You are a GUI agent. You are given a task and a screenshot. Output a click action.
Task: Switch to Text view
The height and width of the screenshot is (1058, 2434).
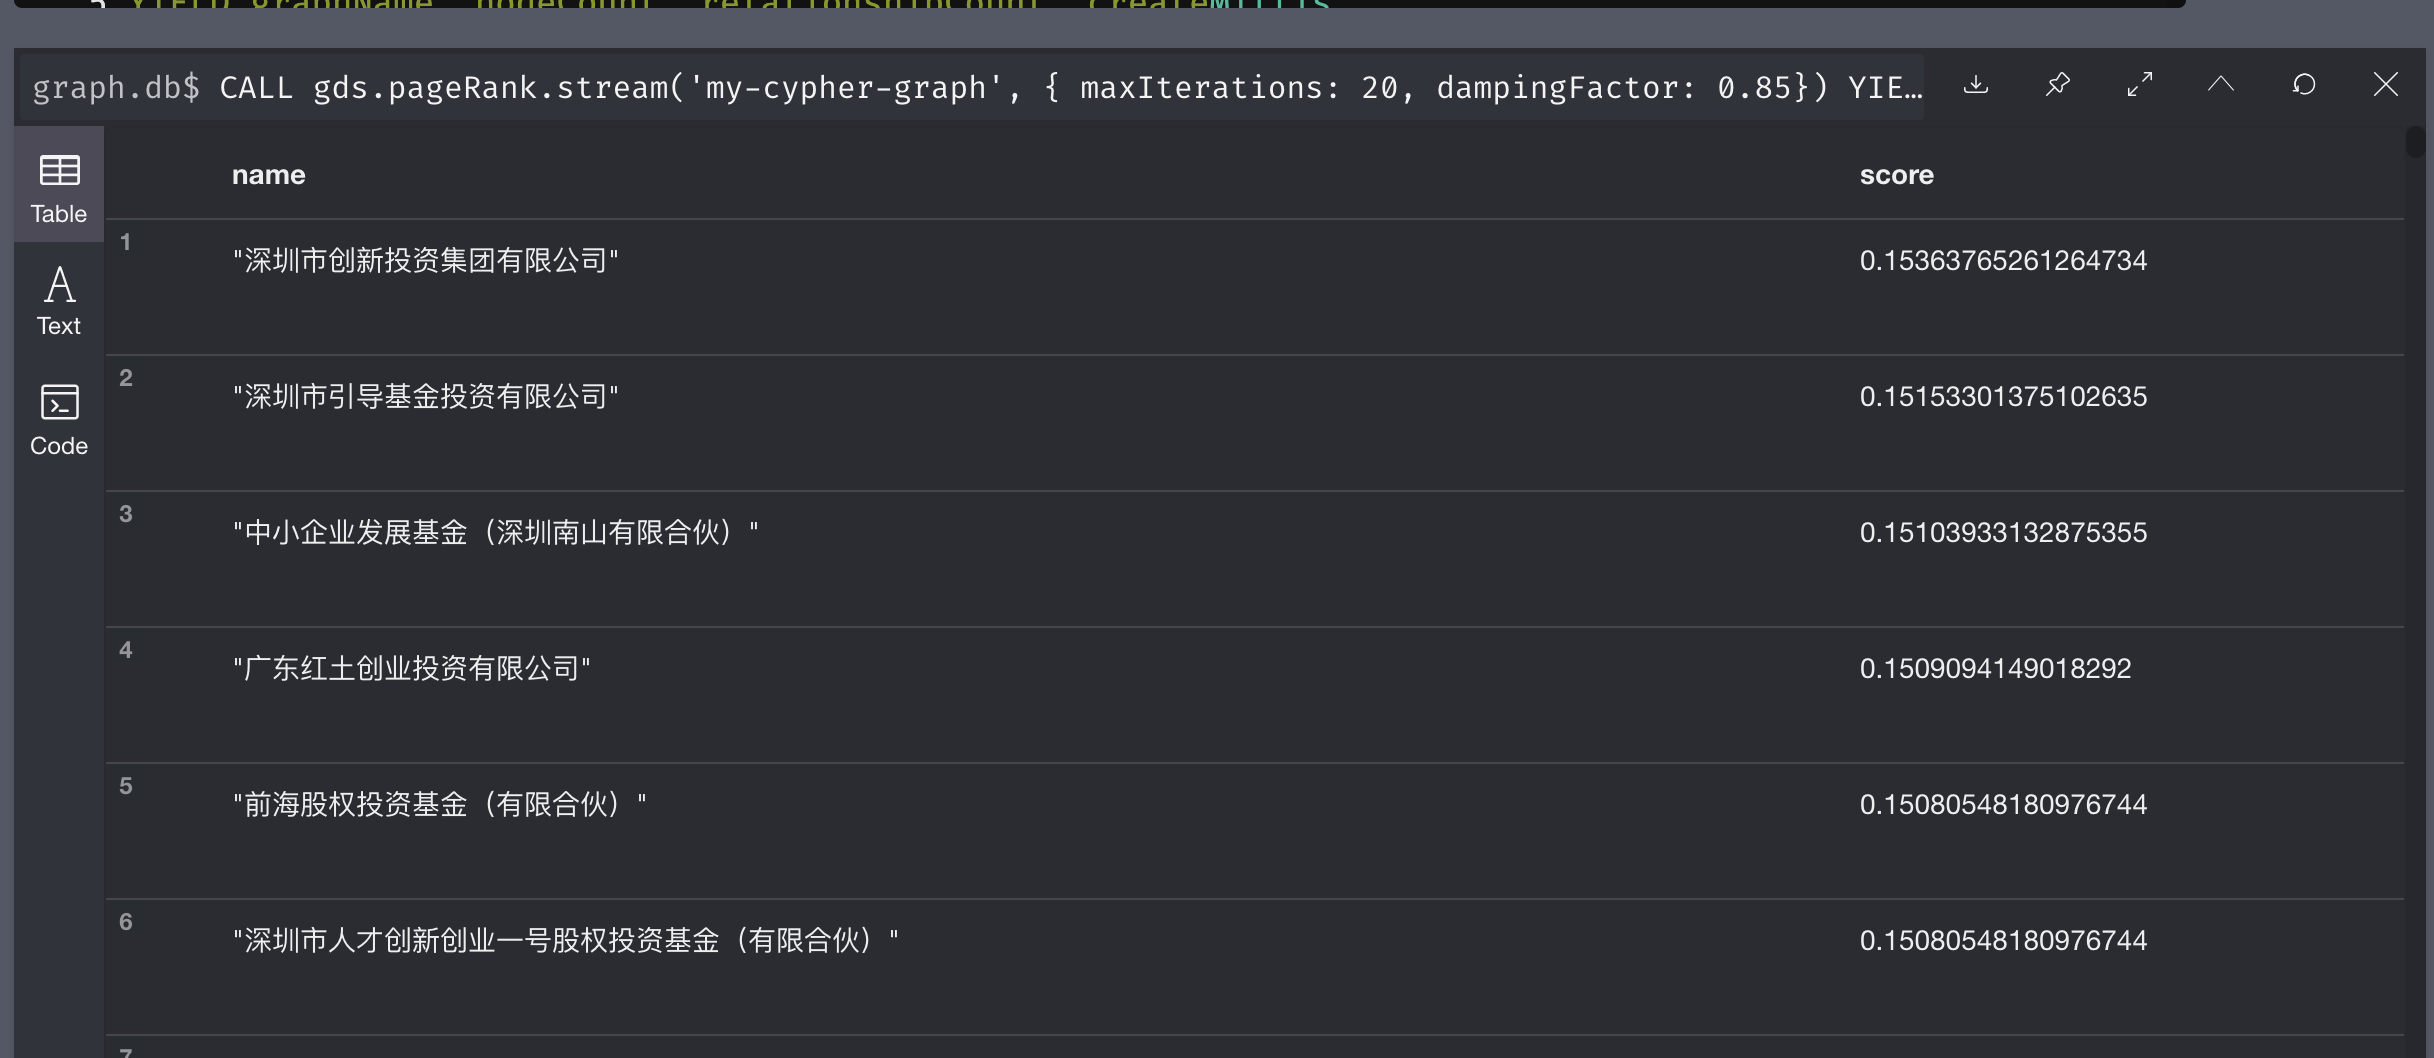(59, 300)
